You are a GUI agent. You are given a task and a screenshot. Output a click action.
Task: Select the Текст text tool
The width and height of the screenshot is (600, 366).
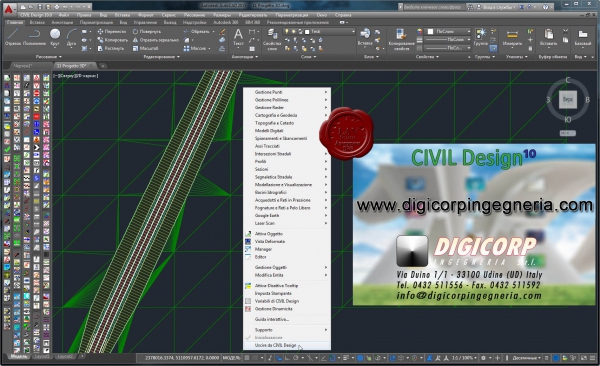[238, 37]
